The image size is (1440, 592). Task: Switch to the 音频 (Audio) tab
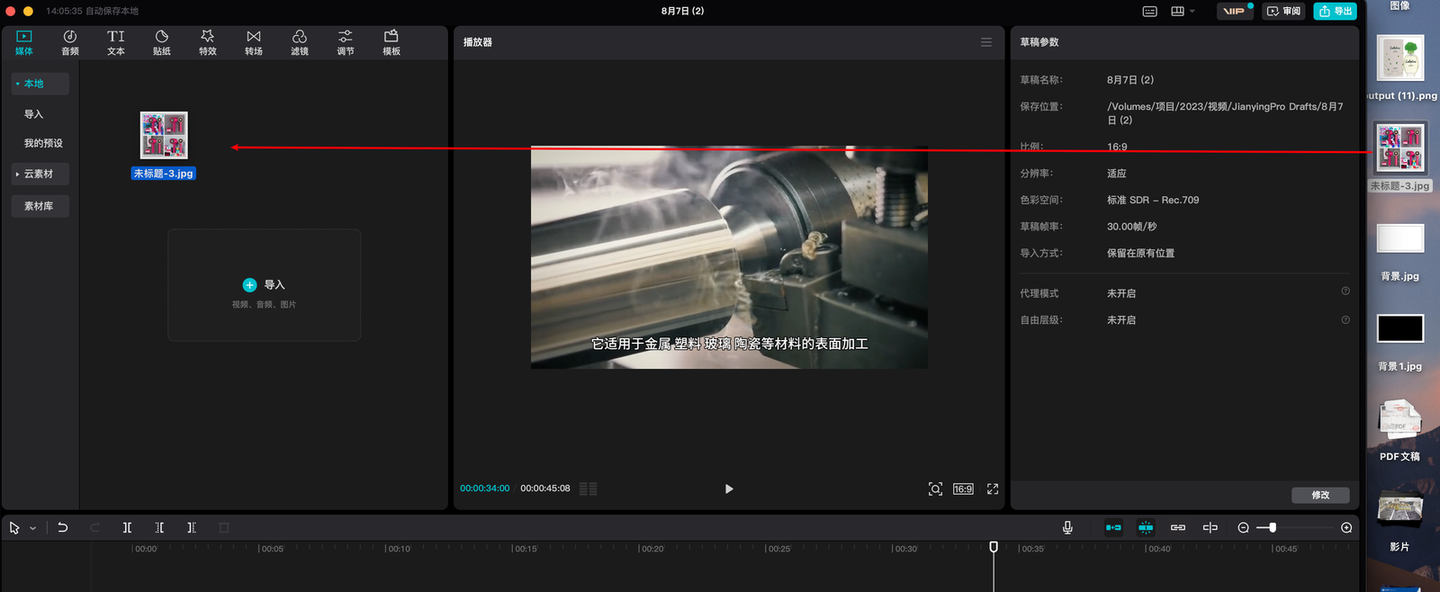click(x=70, y=42)
